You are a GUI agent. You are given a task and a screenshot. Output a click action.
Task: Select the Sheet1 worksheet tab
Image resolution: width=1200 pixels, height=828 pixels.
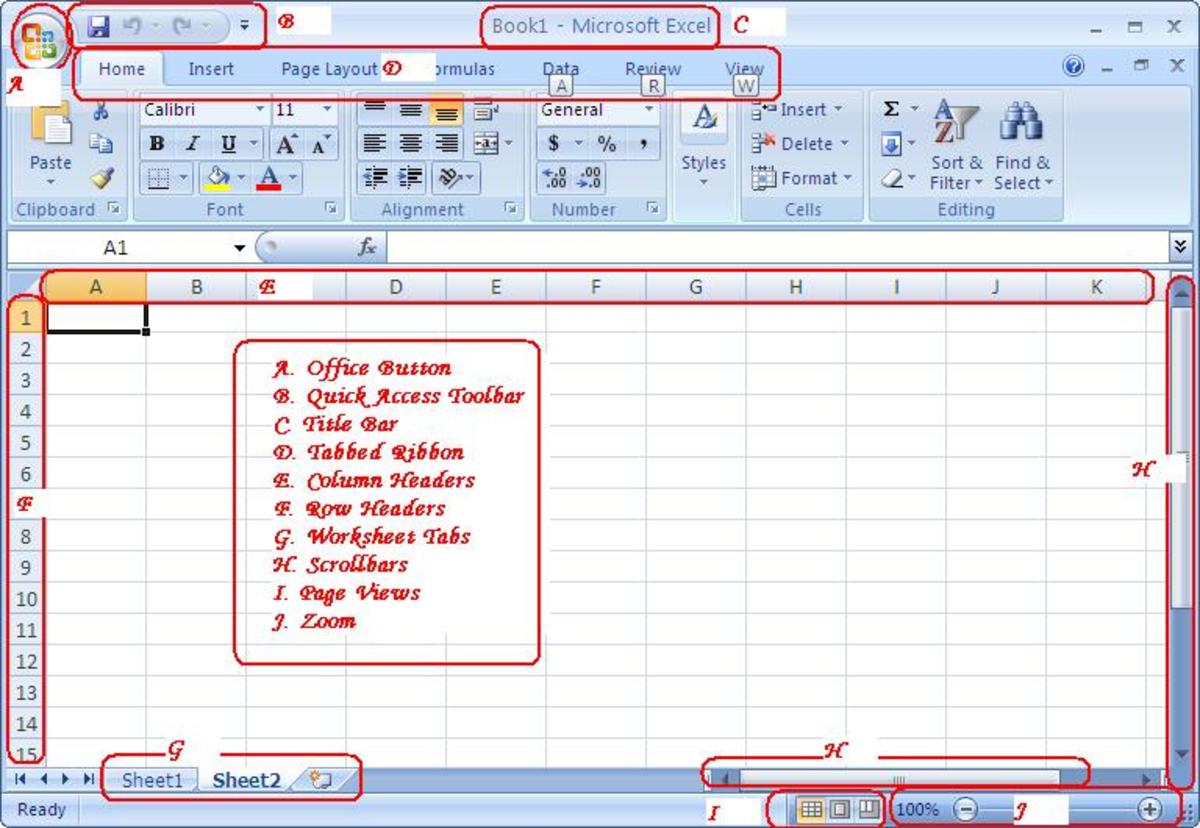point(152,781)
